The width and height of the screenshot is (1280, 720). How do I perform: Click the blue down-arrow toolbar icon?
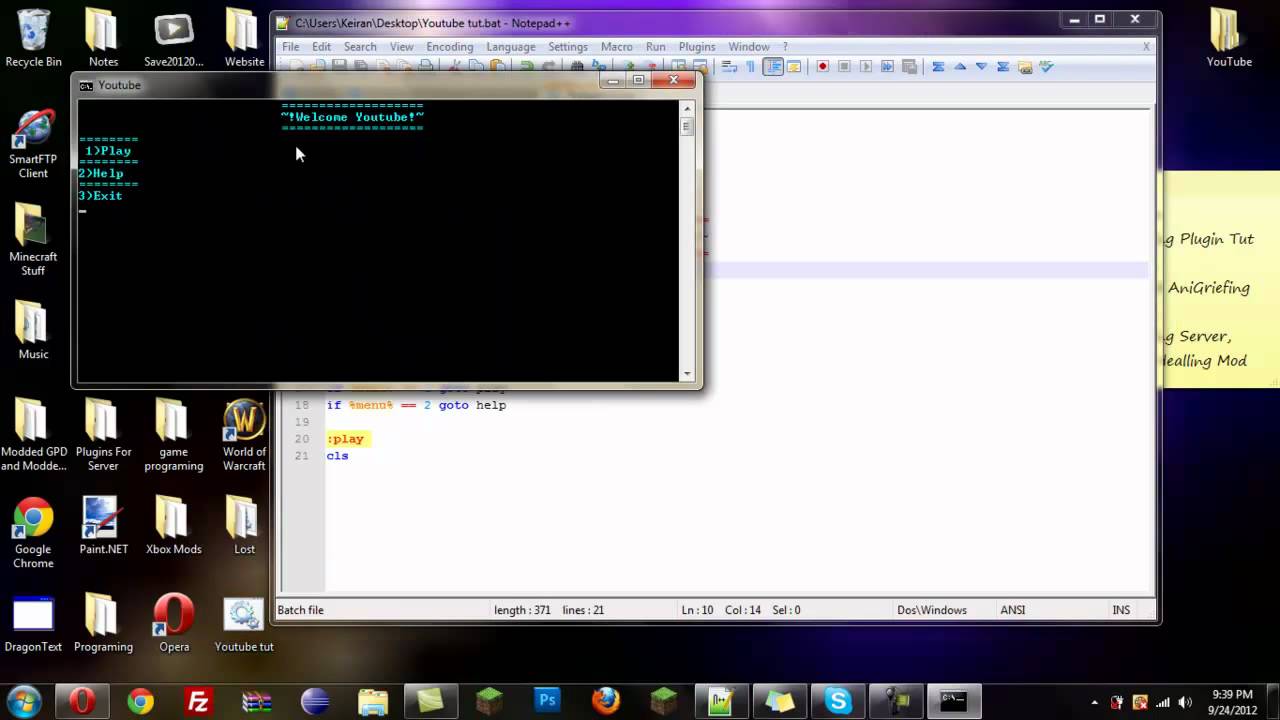click(x=982, y=67)
